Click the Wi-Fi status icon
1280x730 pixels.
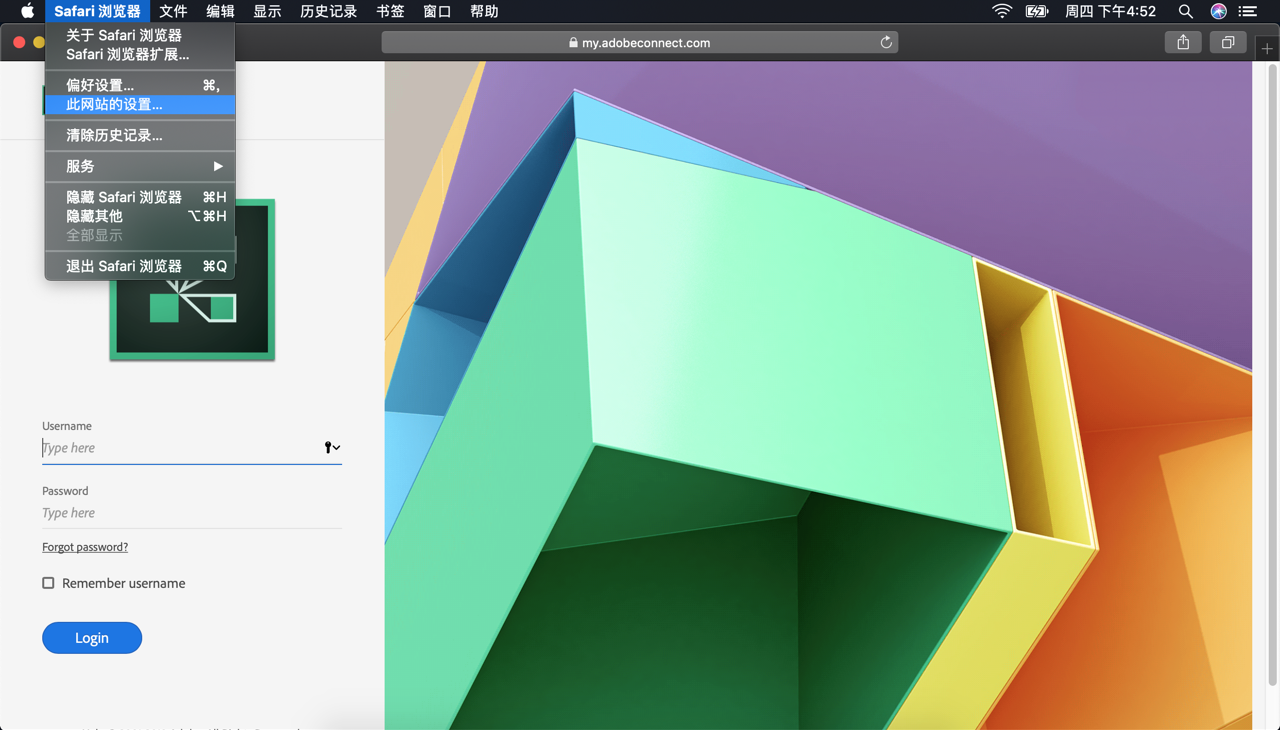pos(1001,11)
